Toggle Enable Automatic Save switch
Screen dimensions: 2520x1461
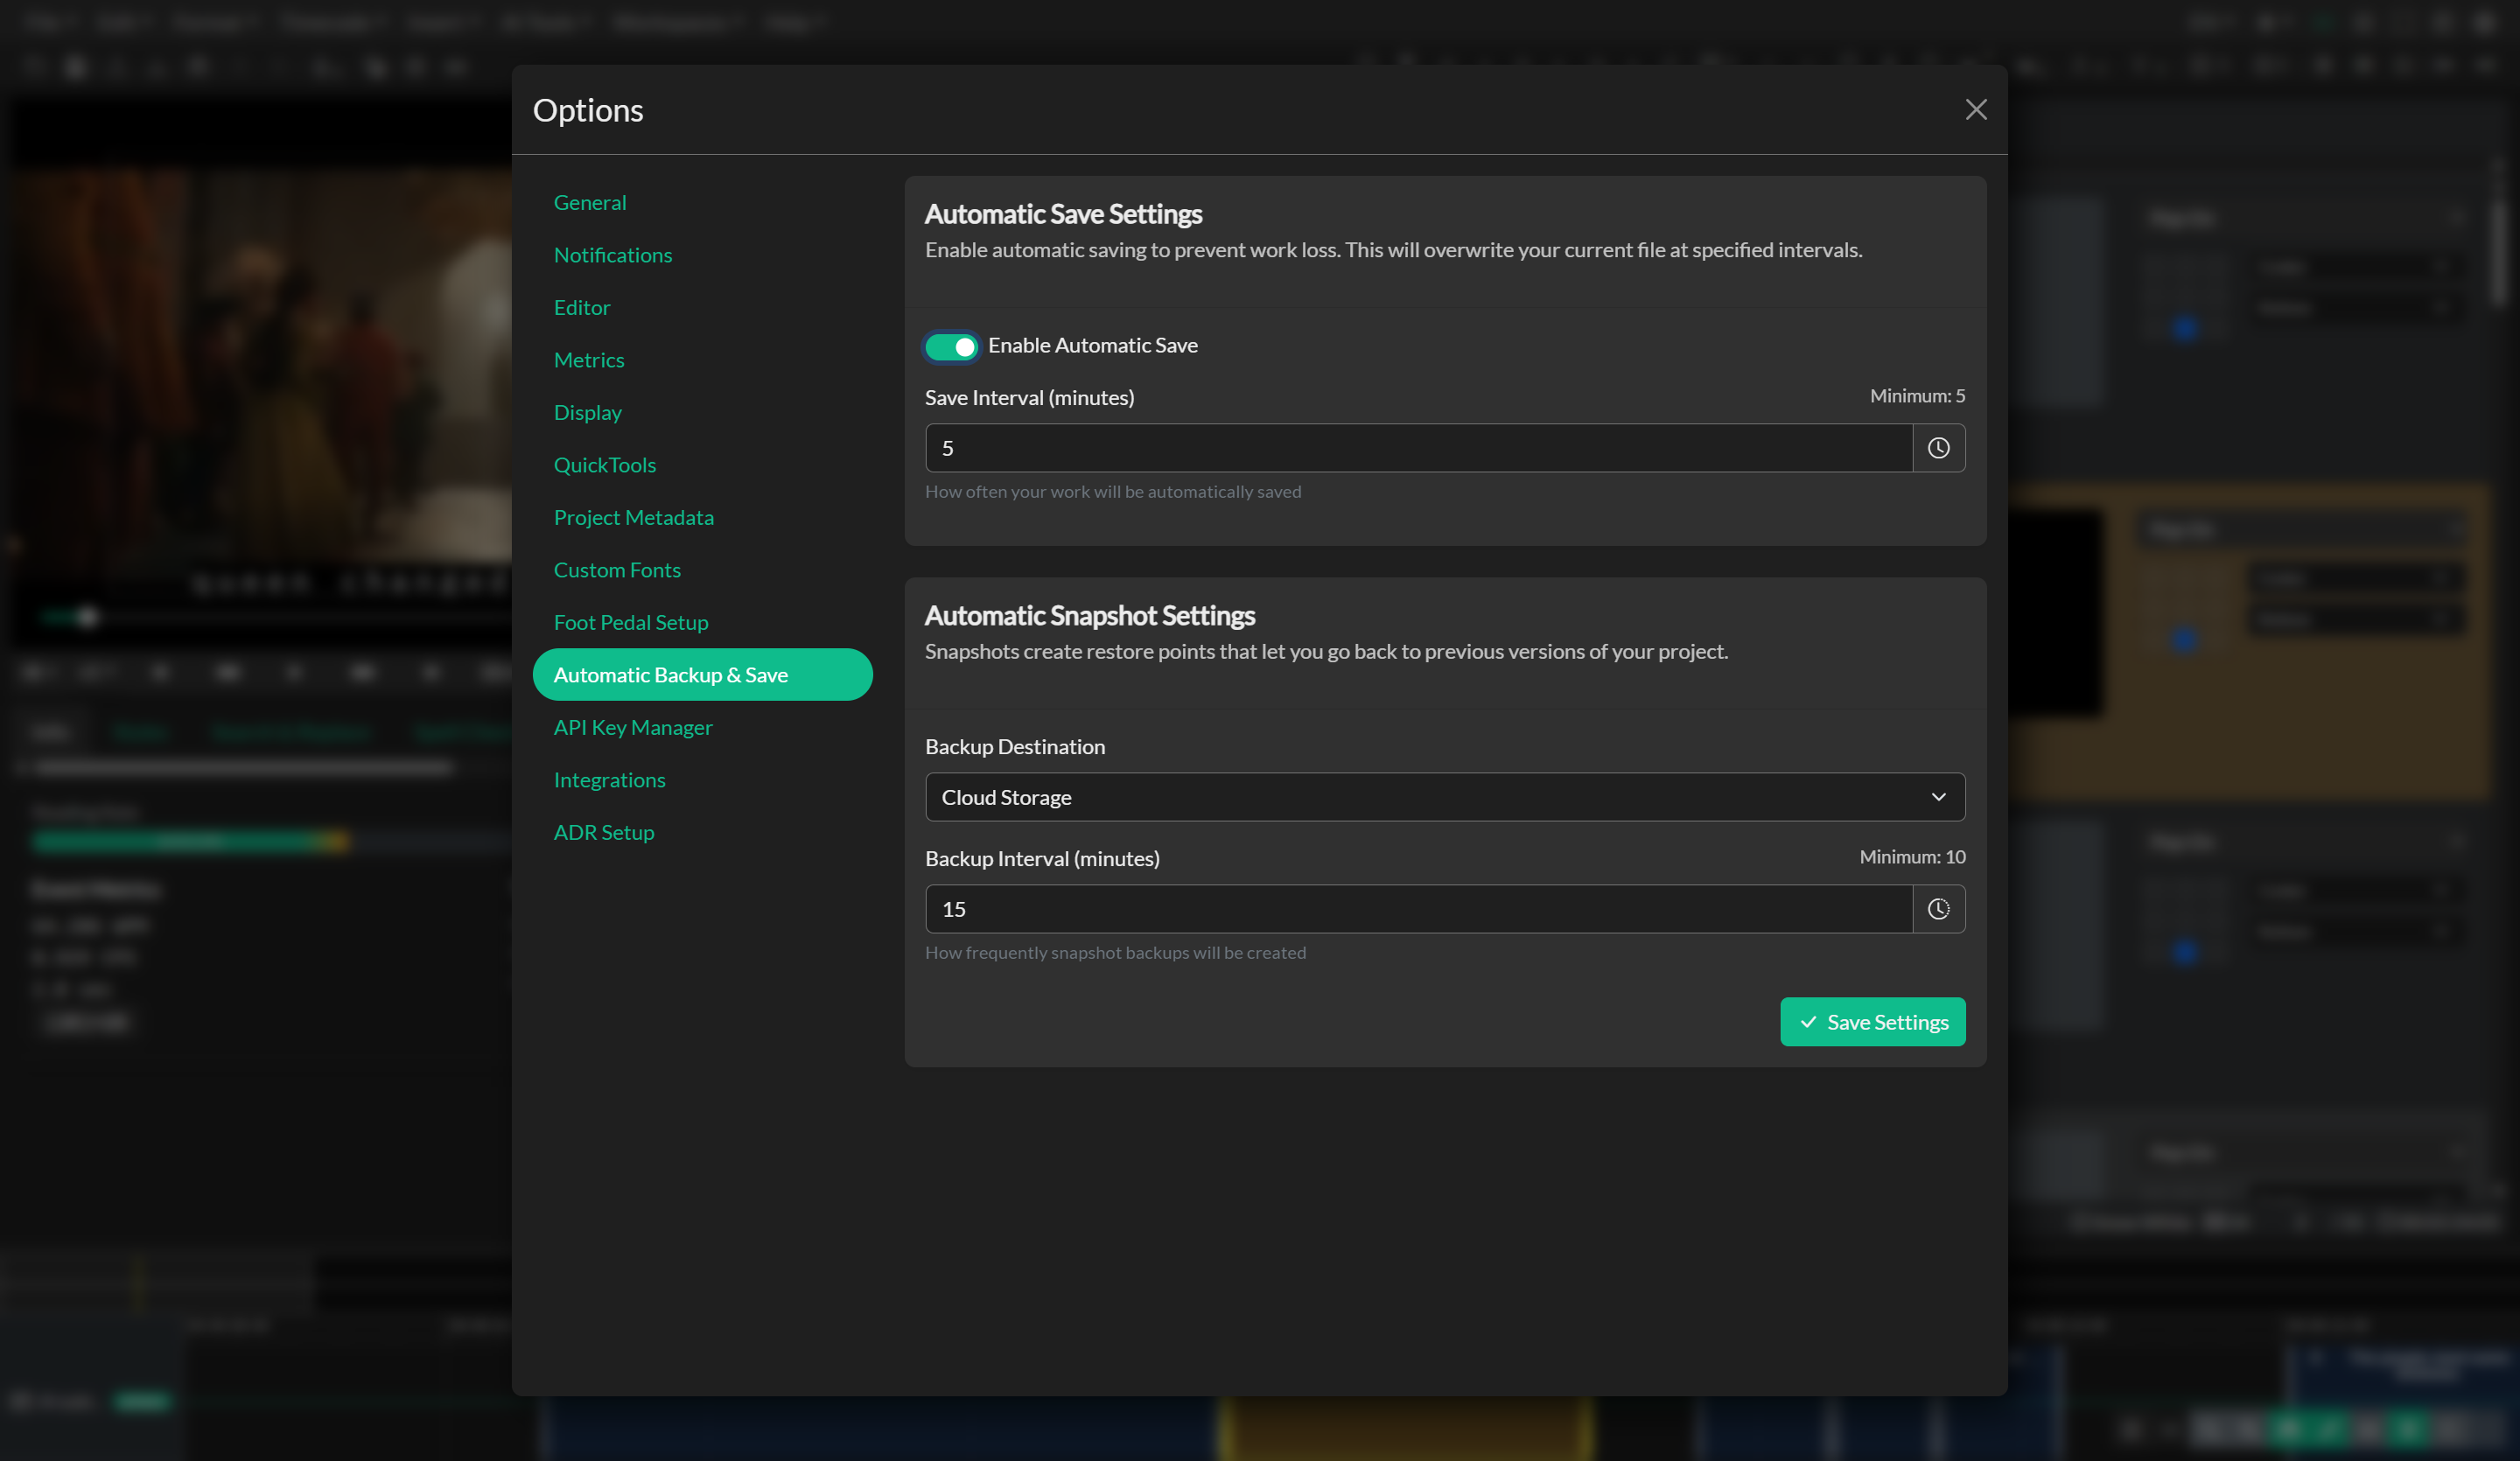pos(951,346)
